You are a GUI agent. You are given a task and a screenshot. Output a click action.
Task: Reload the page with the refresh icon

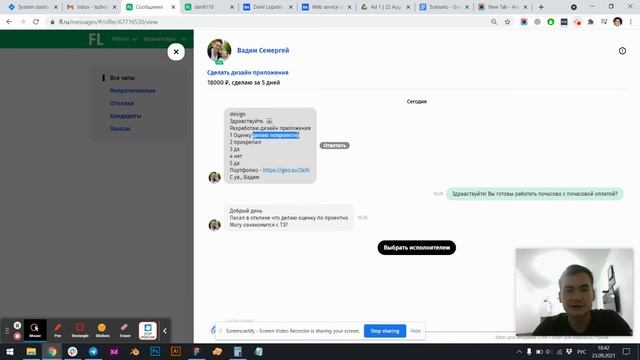coord(36,22)
